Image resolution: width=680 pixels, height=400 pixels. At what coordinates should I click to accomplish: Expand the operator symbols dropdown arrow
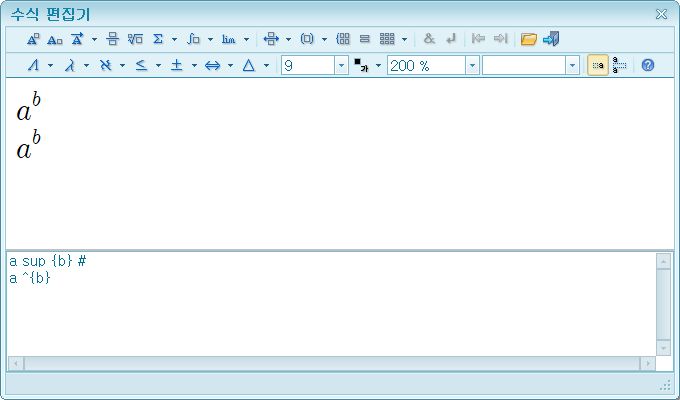pos(194,66)
